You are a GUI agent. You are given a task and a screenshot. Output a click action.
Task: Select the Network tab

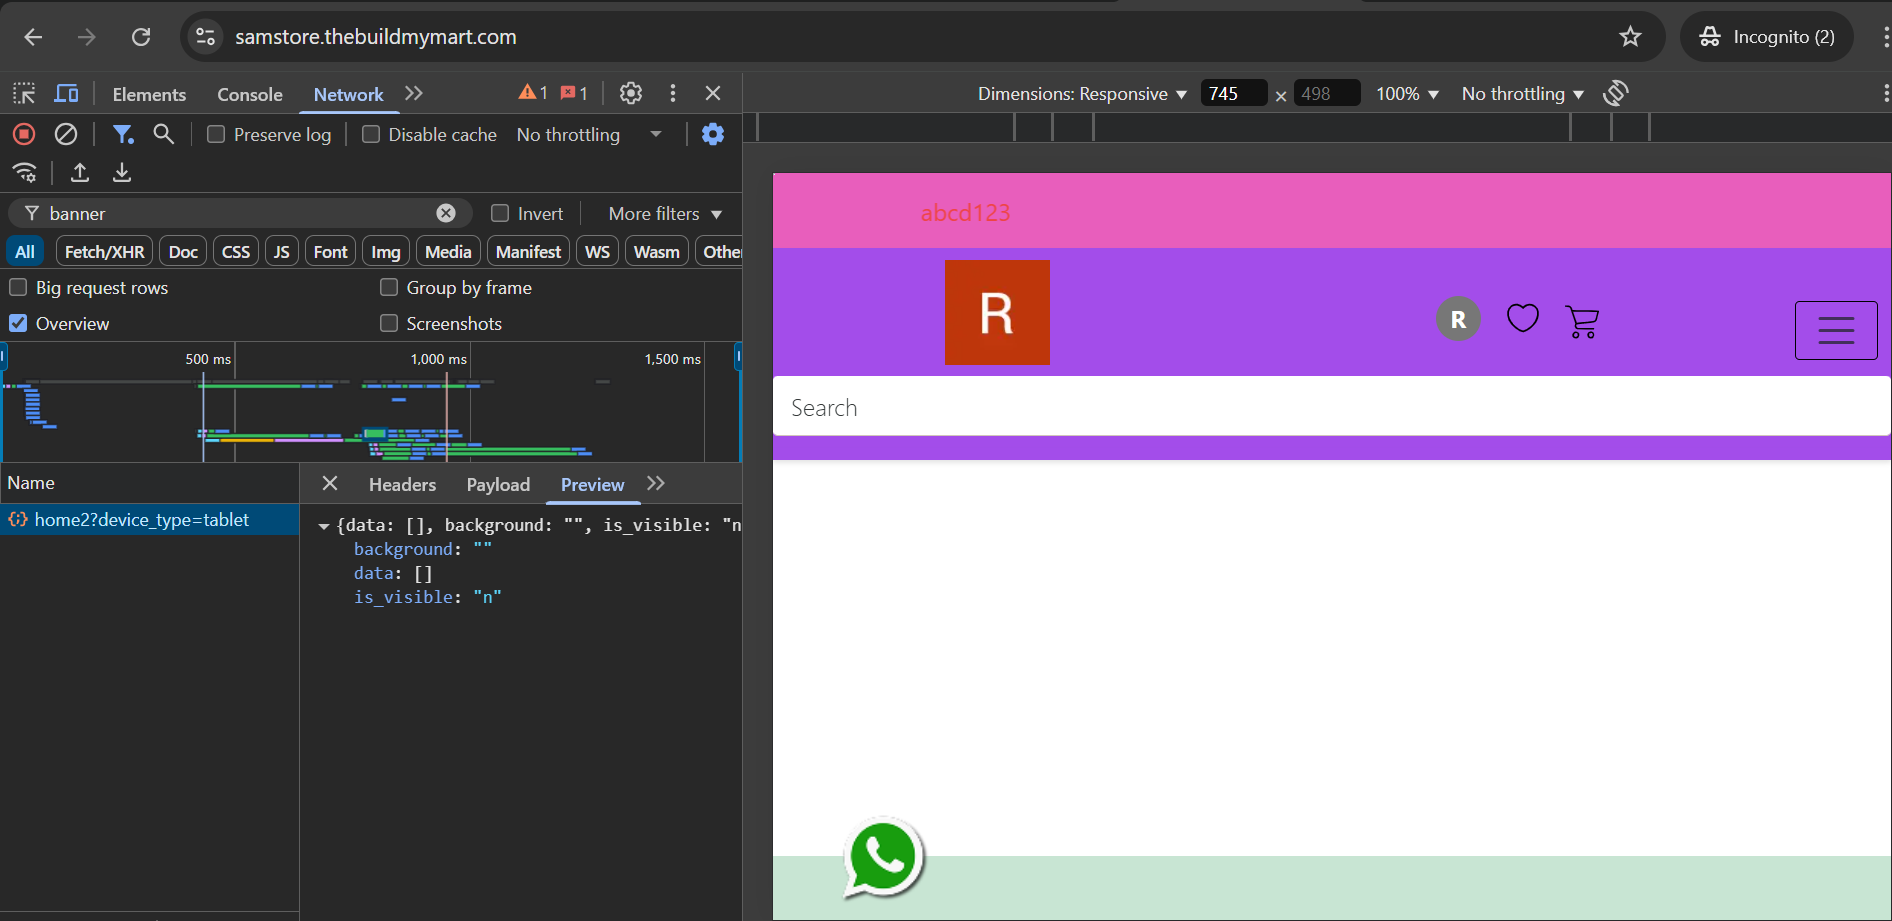348,94
